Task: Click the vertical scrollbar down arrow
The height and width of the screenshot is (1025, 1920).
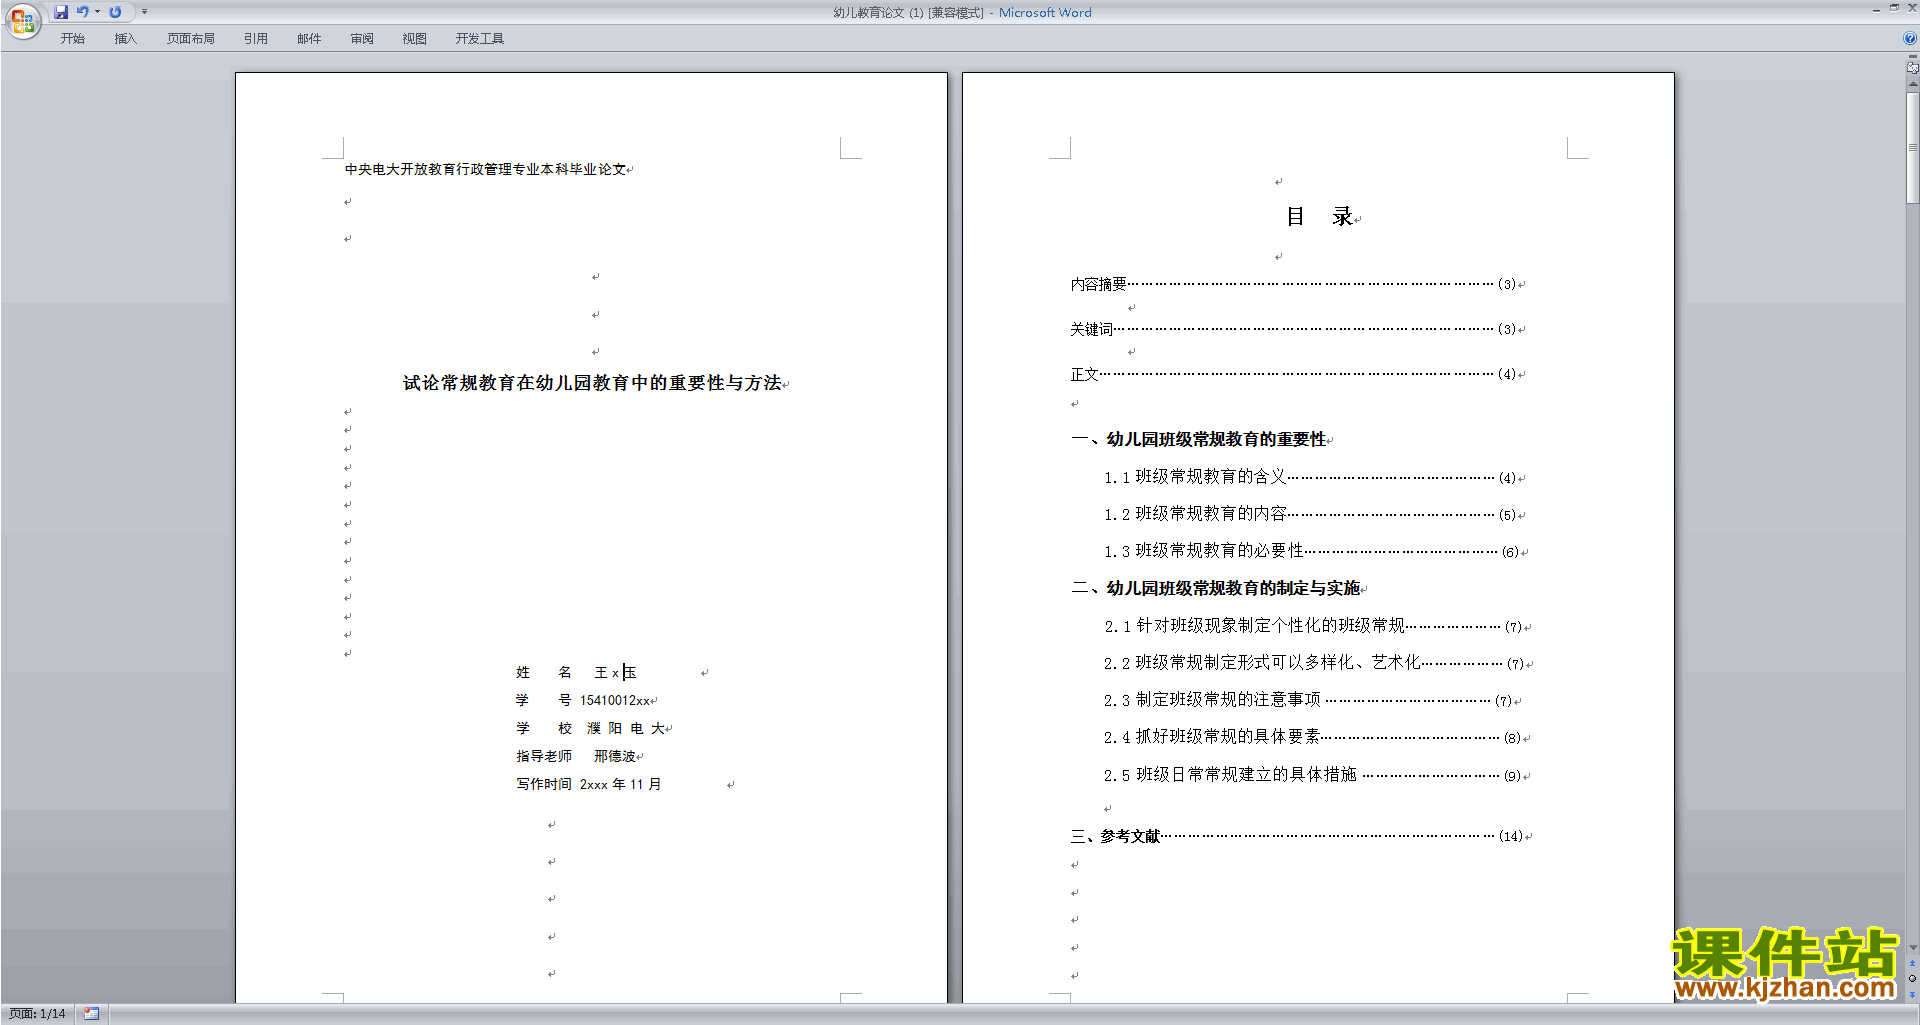Action: pyautogui.click(x=1912, y=948)
